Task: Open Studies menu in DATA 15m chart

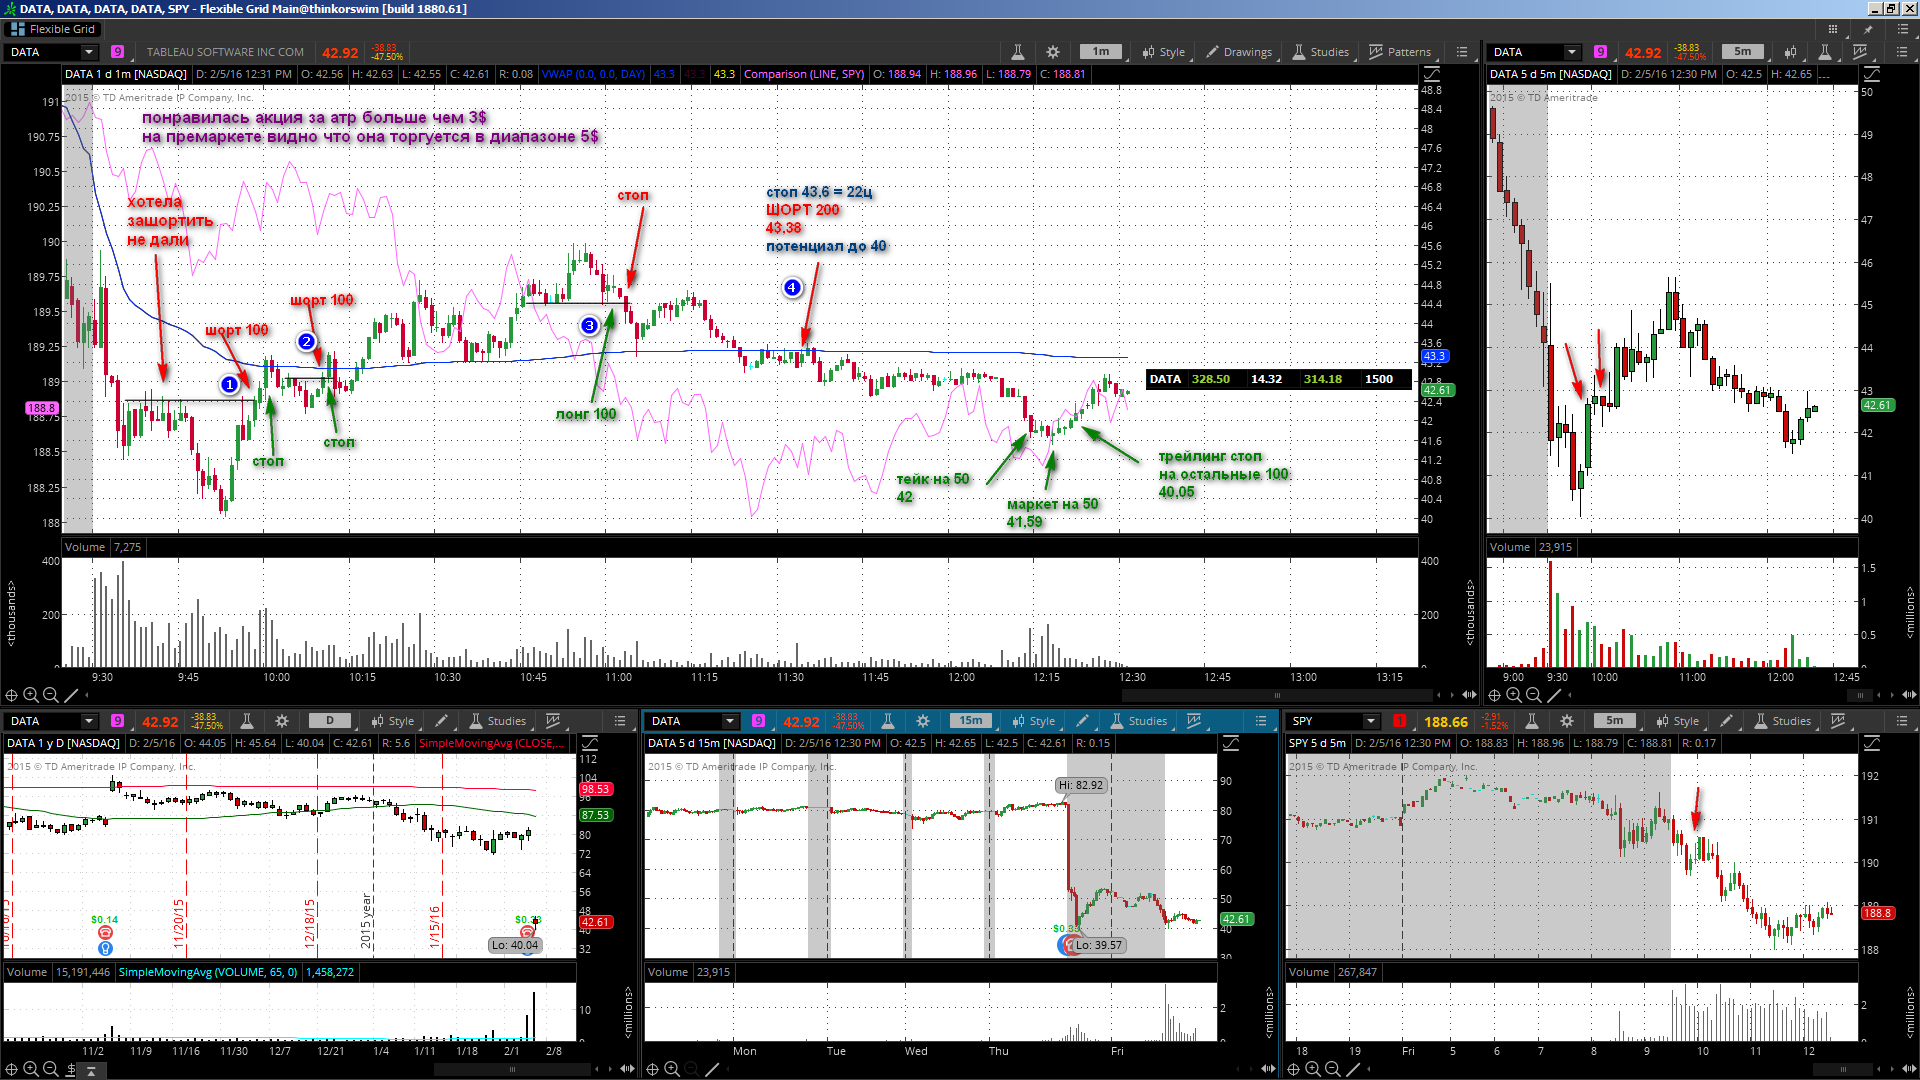Action: [1139, 721]
